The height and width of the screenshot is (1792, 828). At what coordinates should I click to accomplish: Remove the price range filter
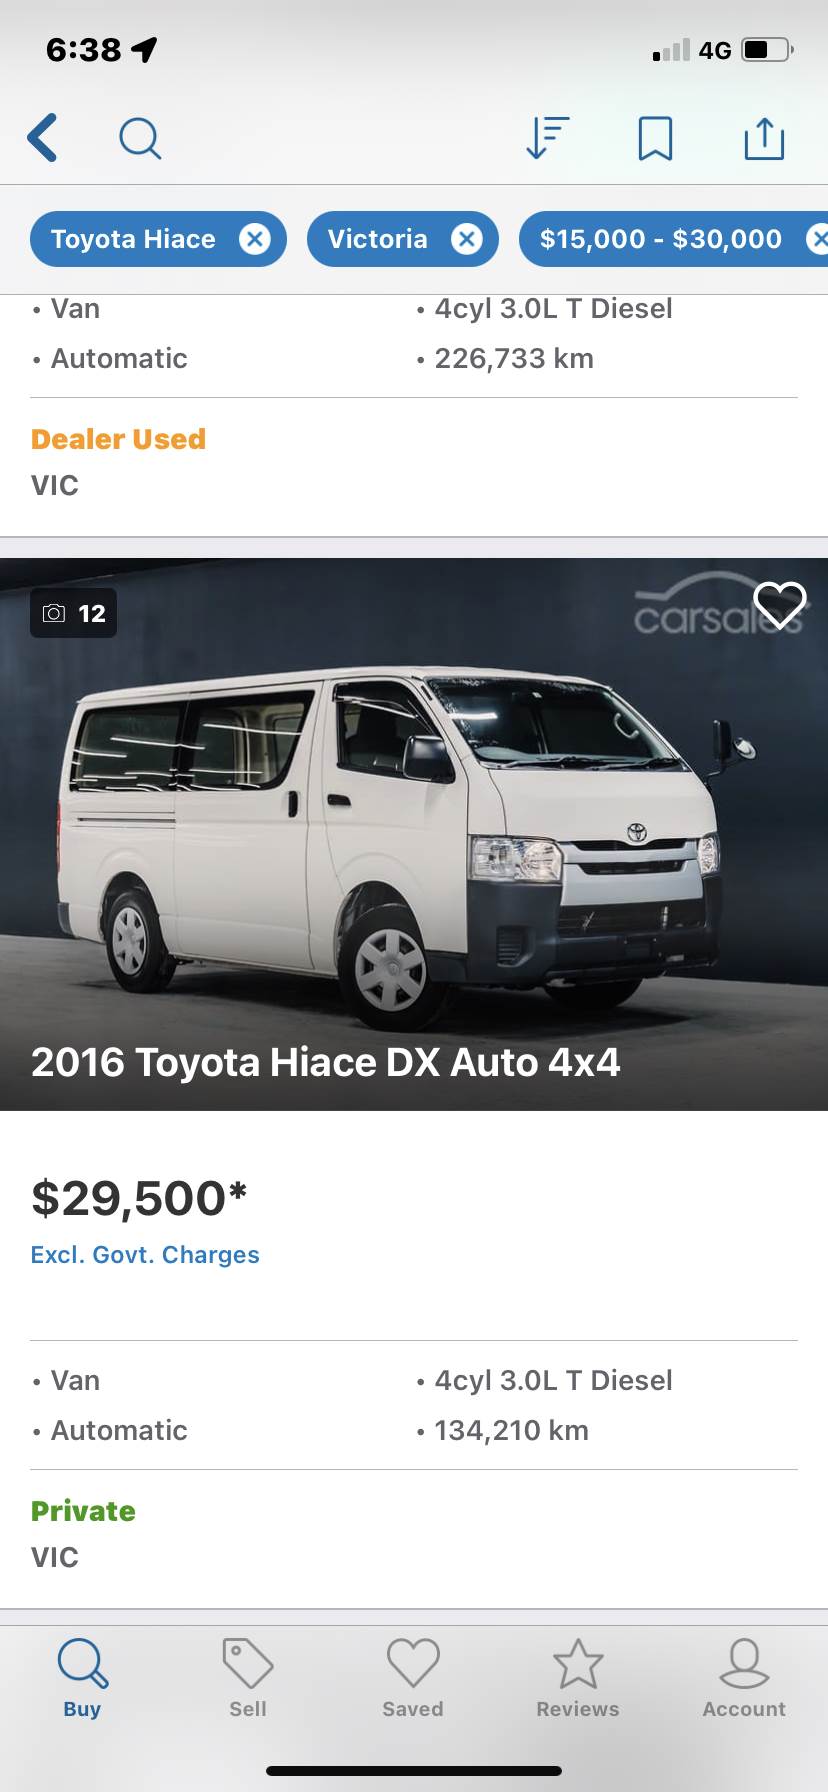818,239
